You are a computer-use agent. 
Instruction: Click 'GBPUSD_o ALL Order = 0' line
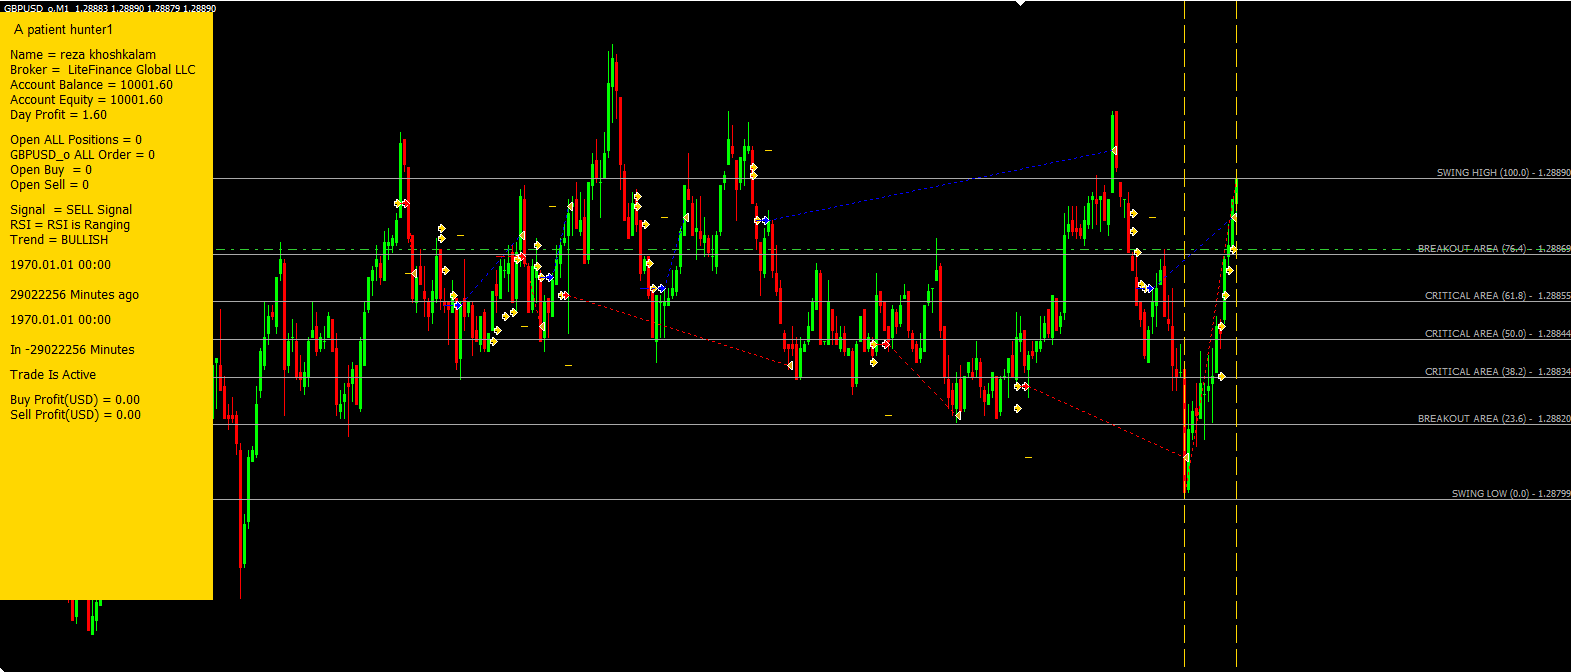click(x=82, y=155)
